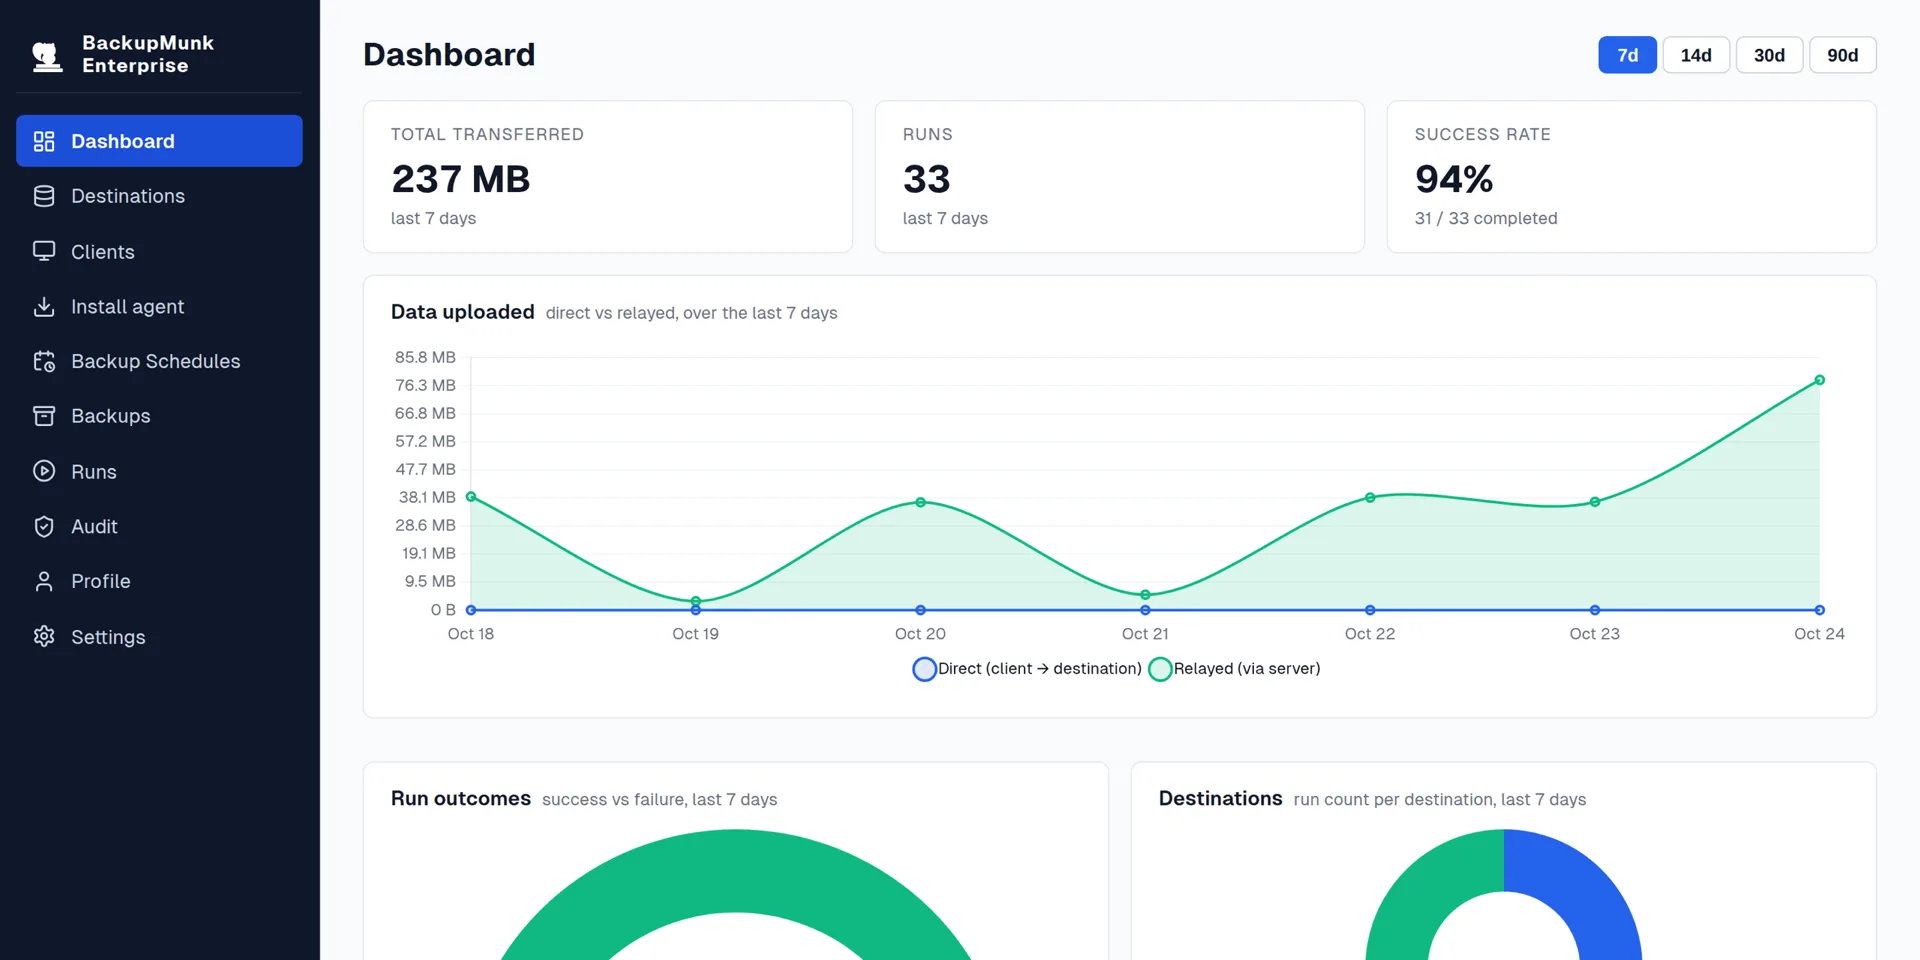Switch to 30d time range
The image size is (1920, 960).
tap(1769, 55)
